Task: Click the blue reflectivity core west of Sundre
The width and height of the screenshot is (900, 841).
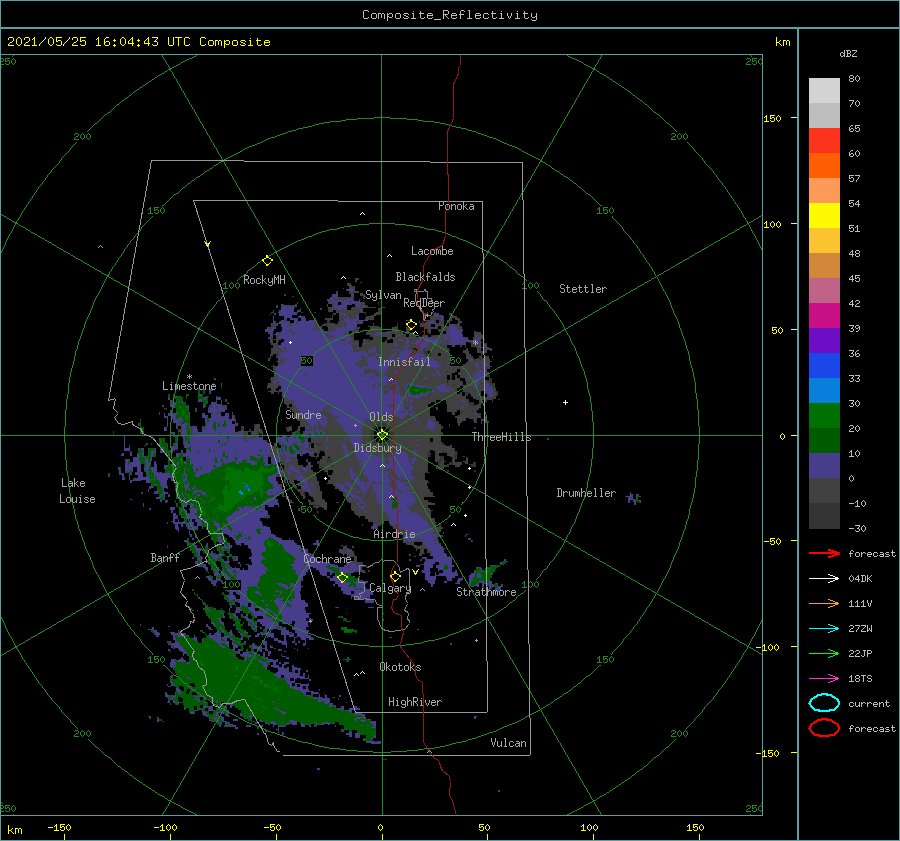Action: click(x=245, y=489)
